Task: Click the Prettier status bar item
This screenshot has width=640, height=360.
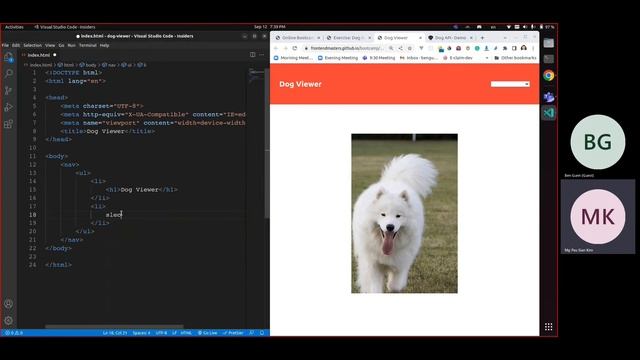Action: [x=233, y=333]
